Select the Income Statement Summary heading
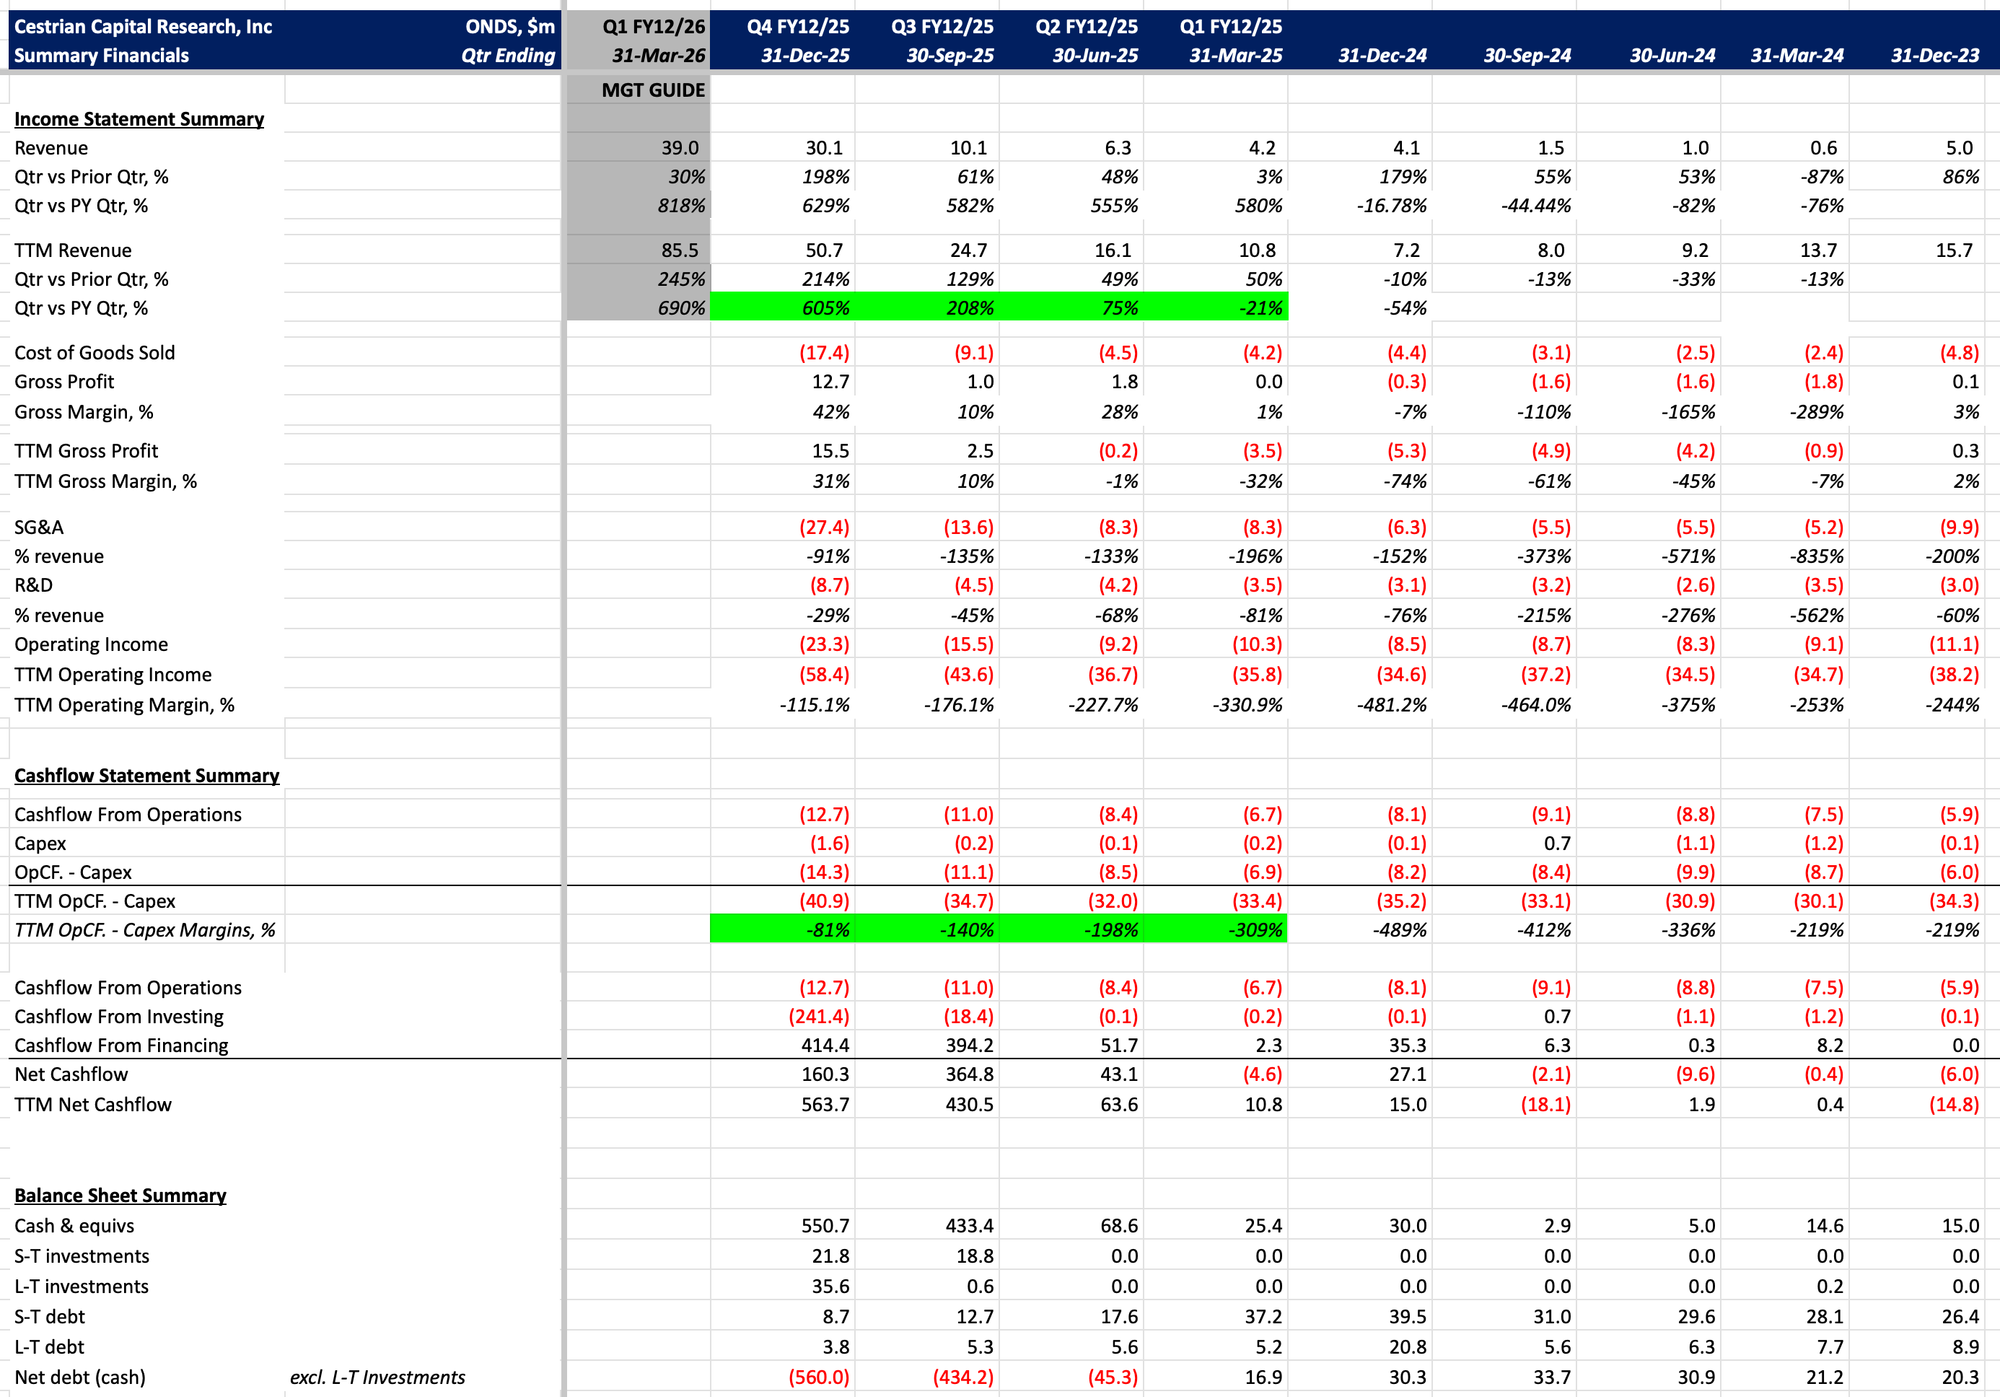 click(139, 119)
